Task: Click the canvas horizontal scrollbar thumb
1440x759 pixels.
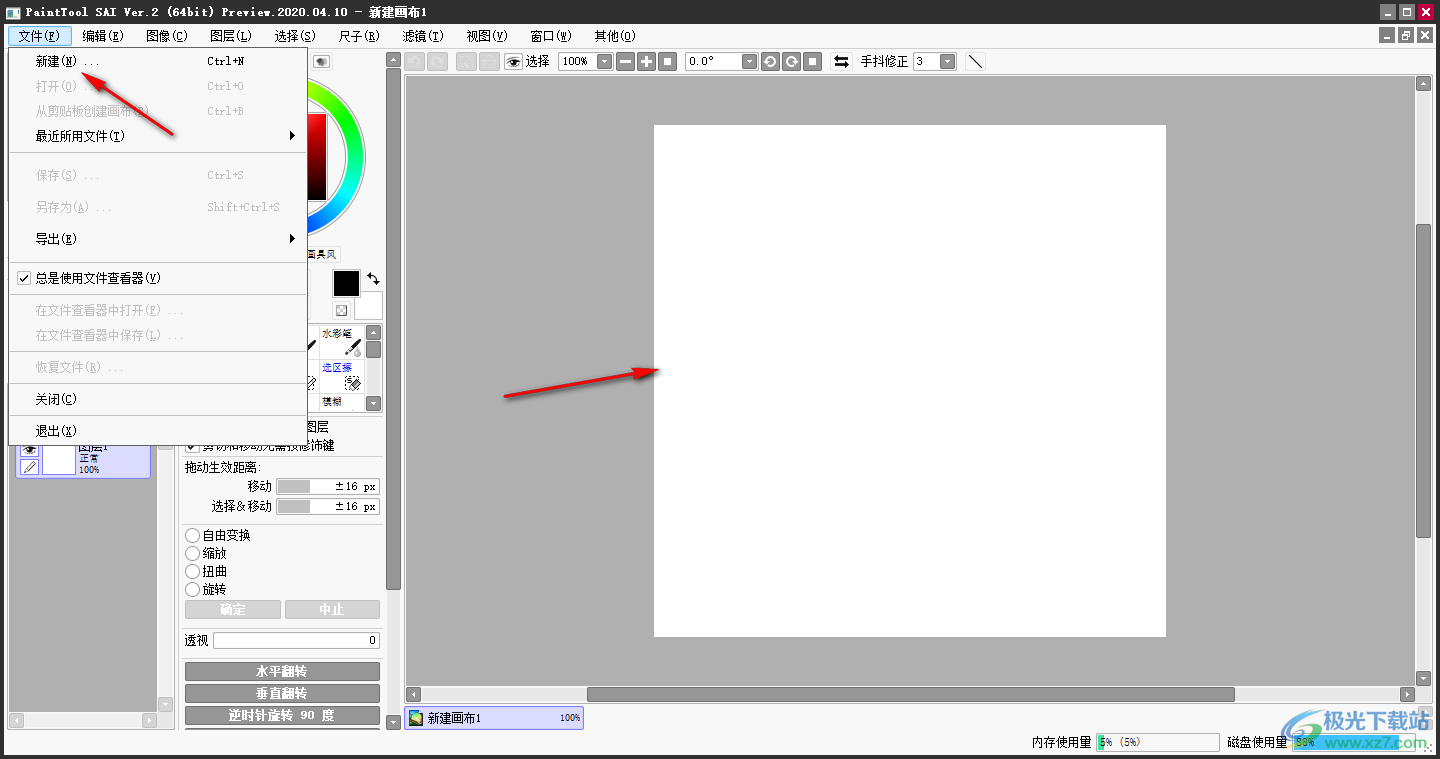Action: 910,694
